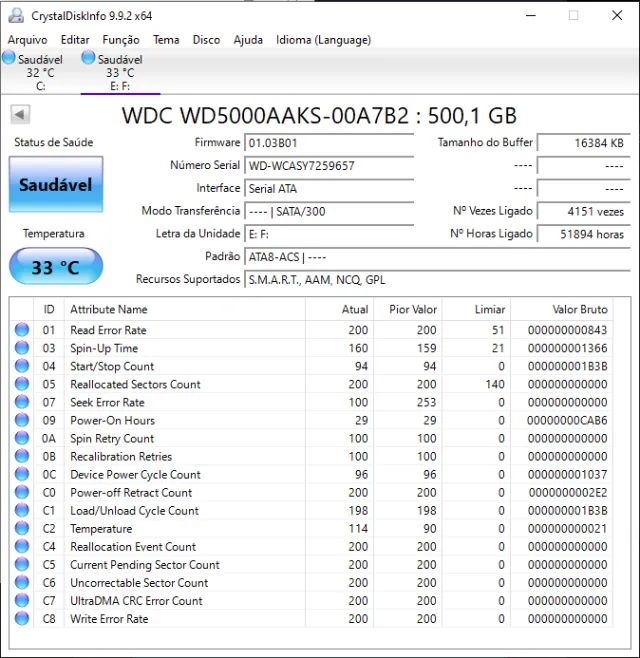Select the C: drive health status icon
The image size is (640, 658).
8,57
